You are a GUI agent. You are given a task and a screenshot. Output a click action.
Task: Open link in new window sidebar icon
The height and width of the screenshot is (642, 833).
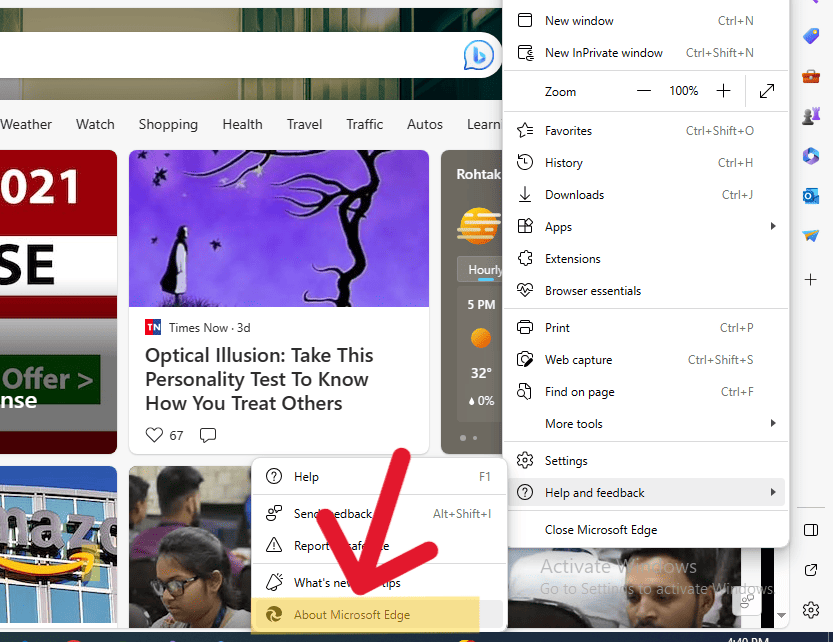click(x=811, y=570)
